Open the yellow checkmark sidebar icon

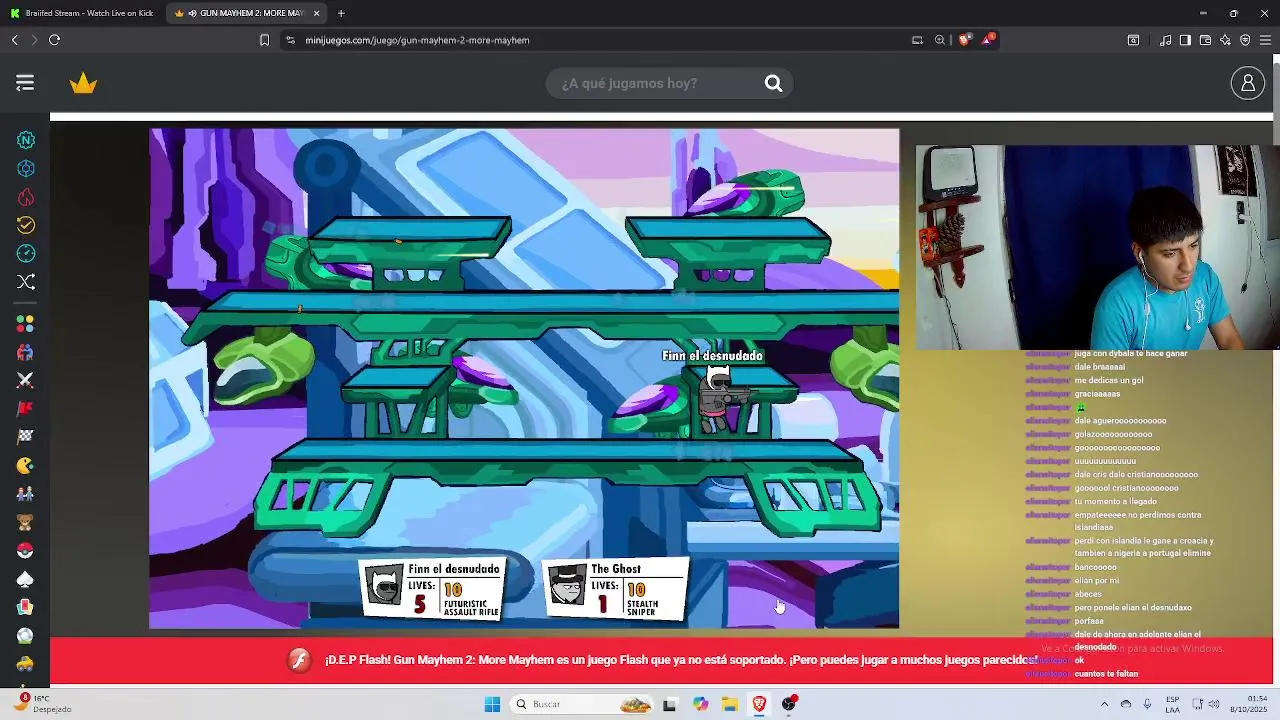[26, 225]
